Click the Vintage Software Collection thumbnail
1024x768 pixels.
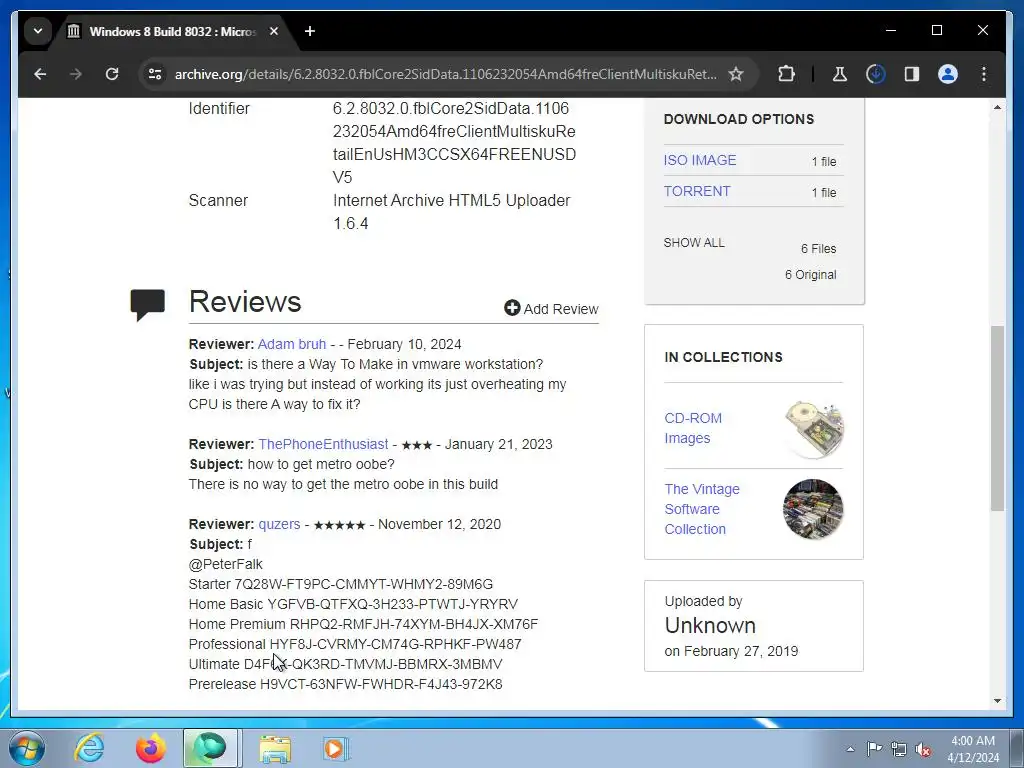813,509
